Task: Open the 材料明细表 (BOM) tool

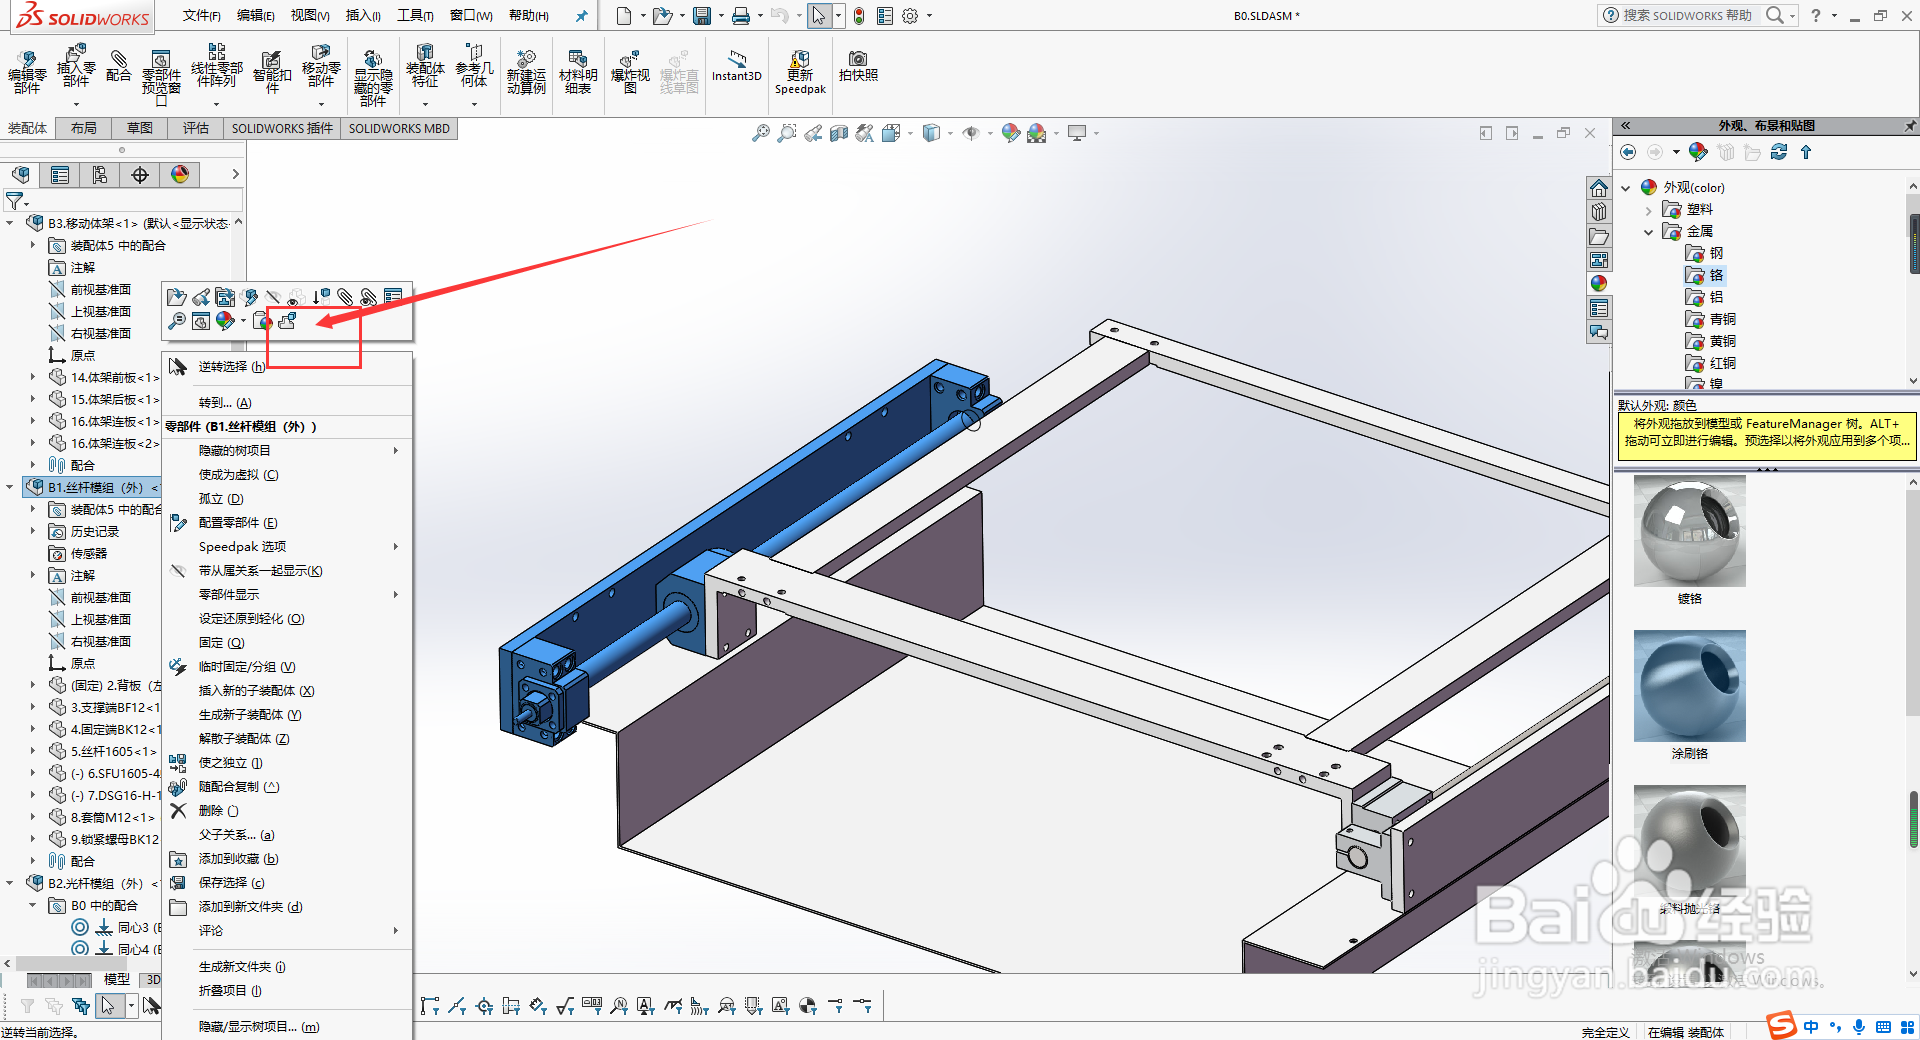Action: tap(578, 72)
